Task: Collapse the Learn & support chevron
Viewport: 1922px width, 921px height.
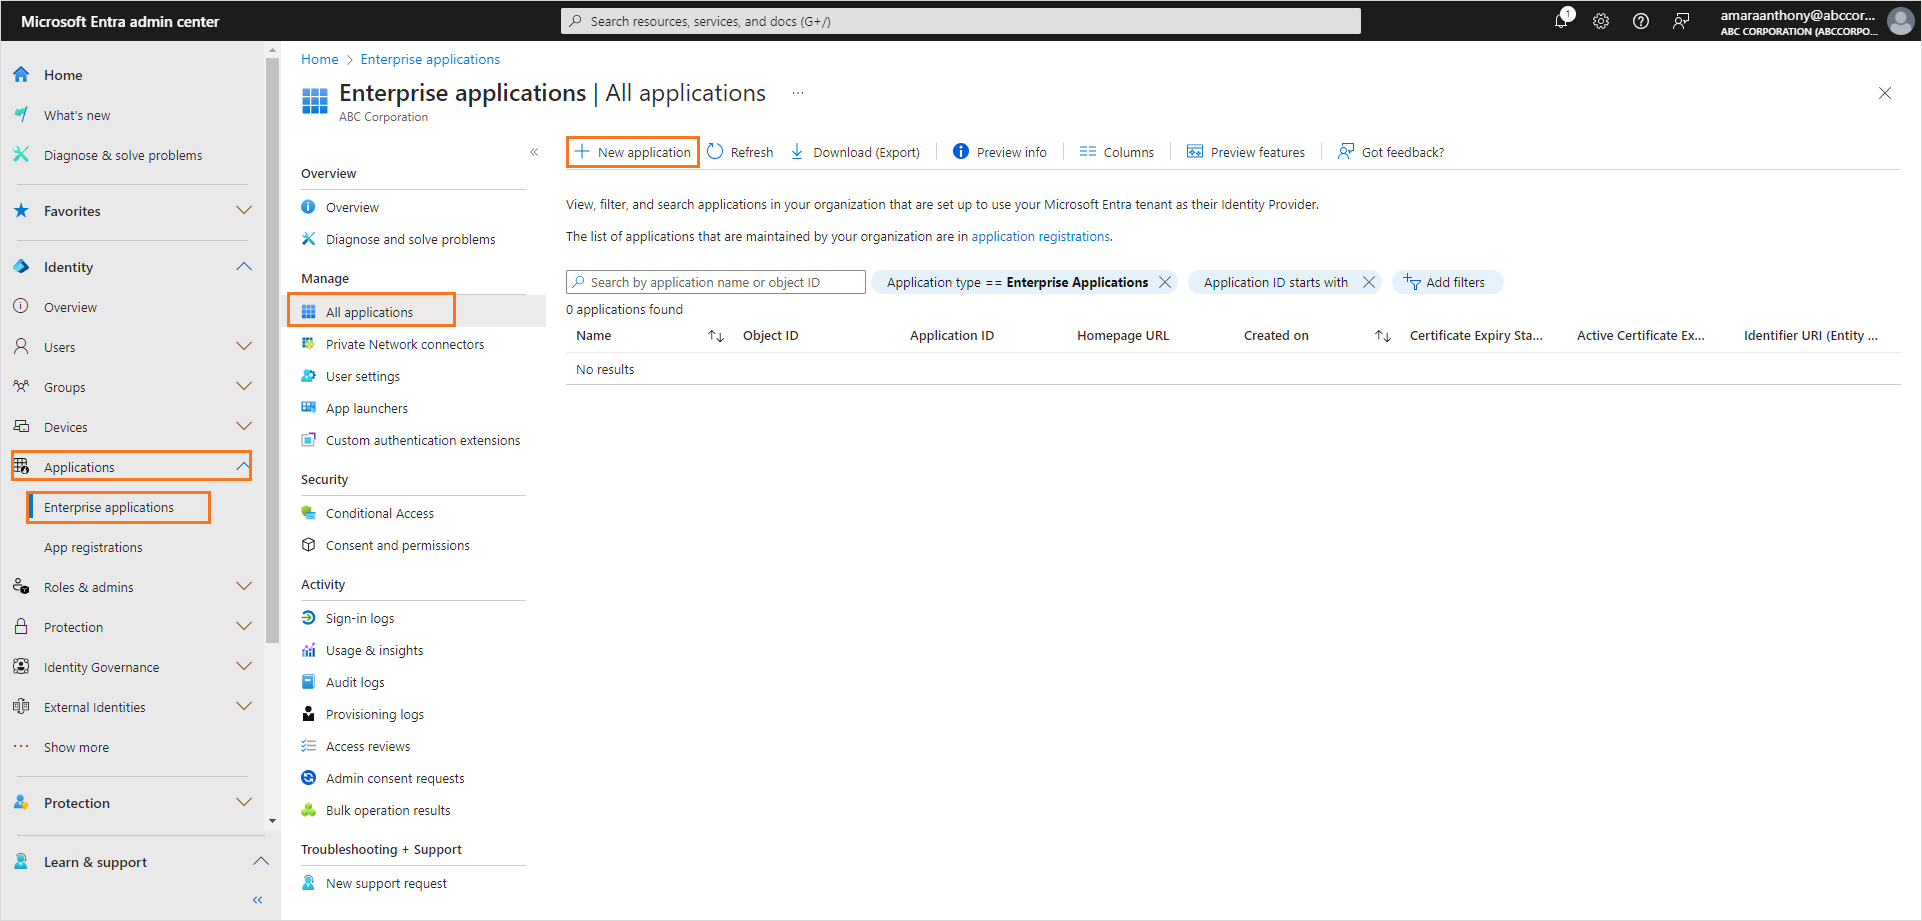Action: coord(260,861)
